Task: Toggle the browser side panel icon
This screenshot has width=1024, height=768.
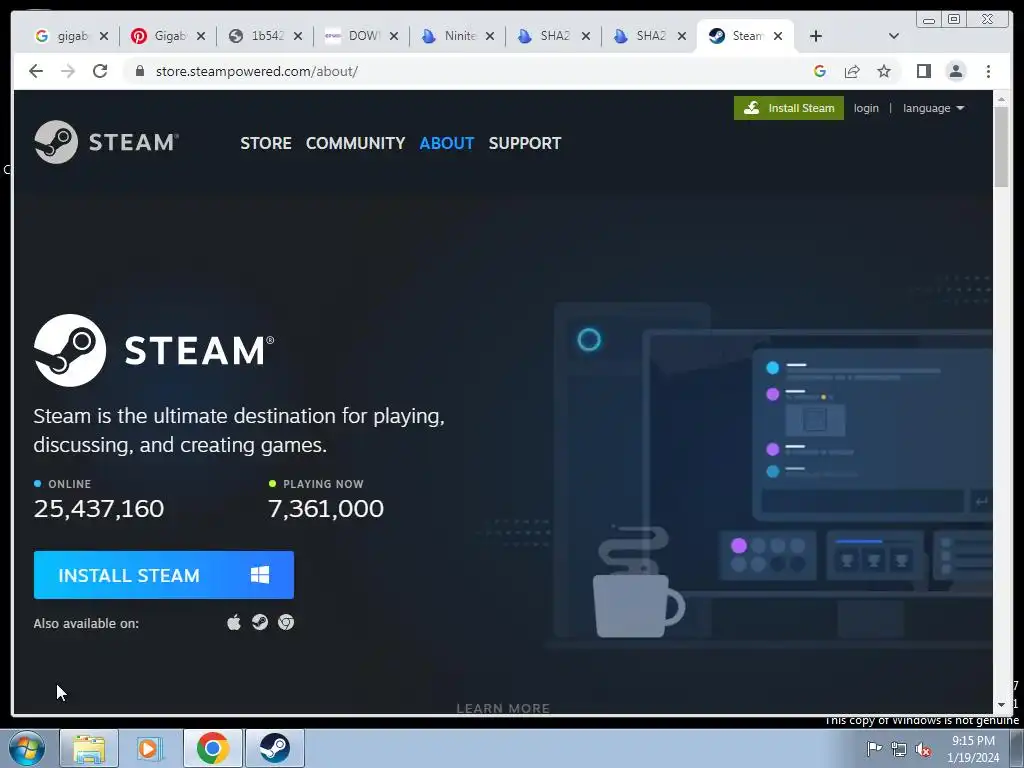Action: (923, 71)
